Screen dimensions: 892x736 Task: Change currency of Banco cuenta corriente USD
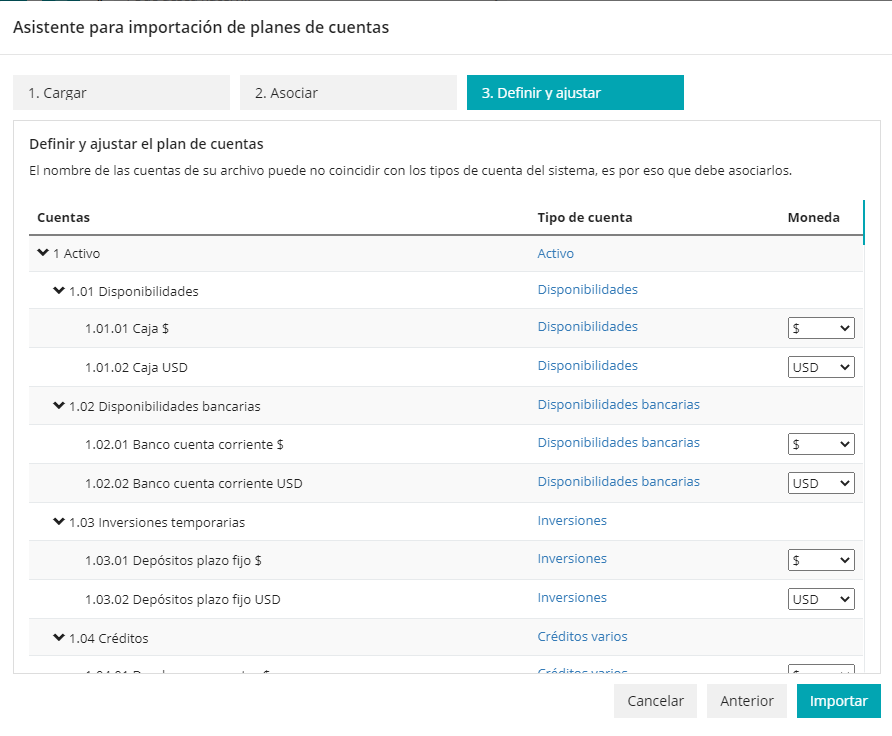pyautogui.click(x=821, y=483)
